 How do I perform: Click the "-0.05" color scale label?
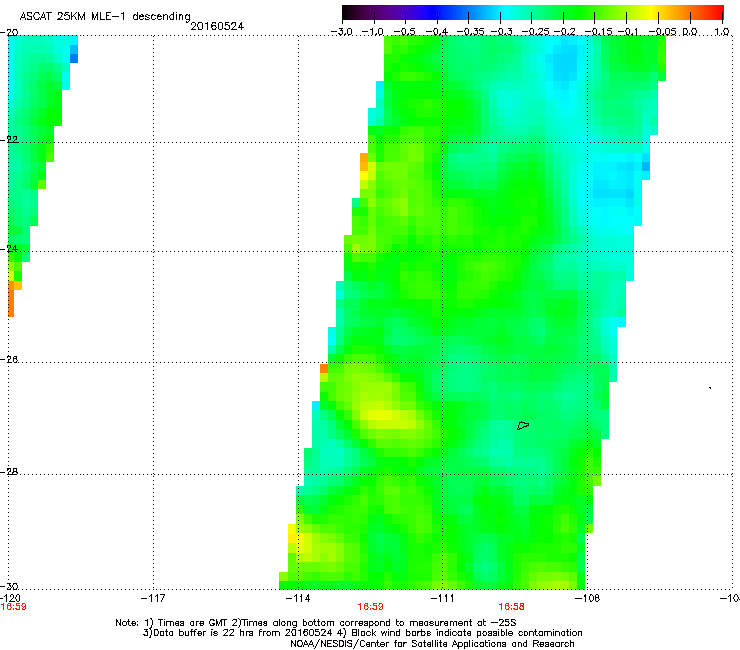(x=663, y=32)
